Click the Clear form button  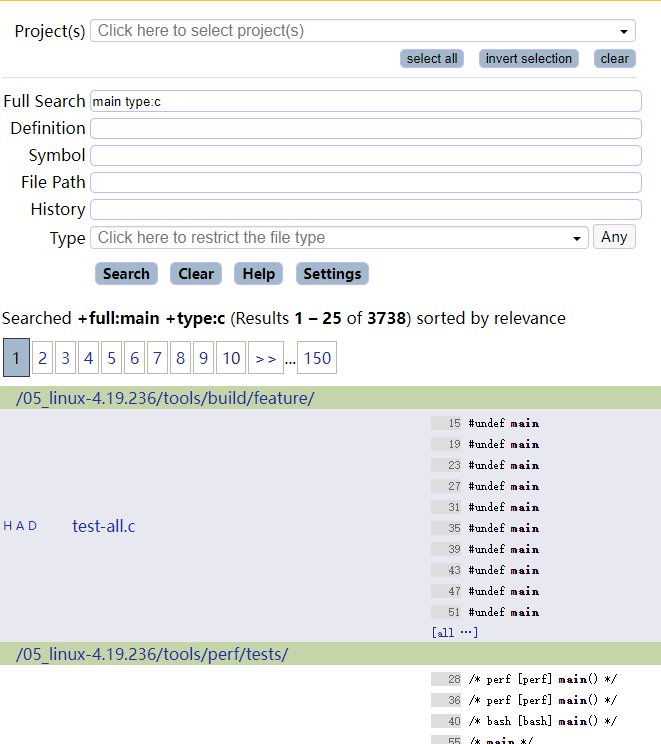[196, 274]
